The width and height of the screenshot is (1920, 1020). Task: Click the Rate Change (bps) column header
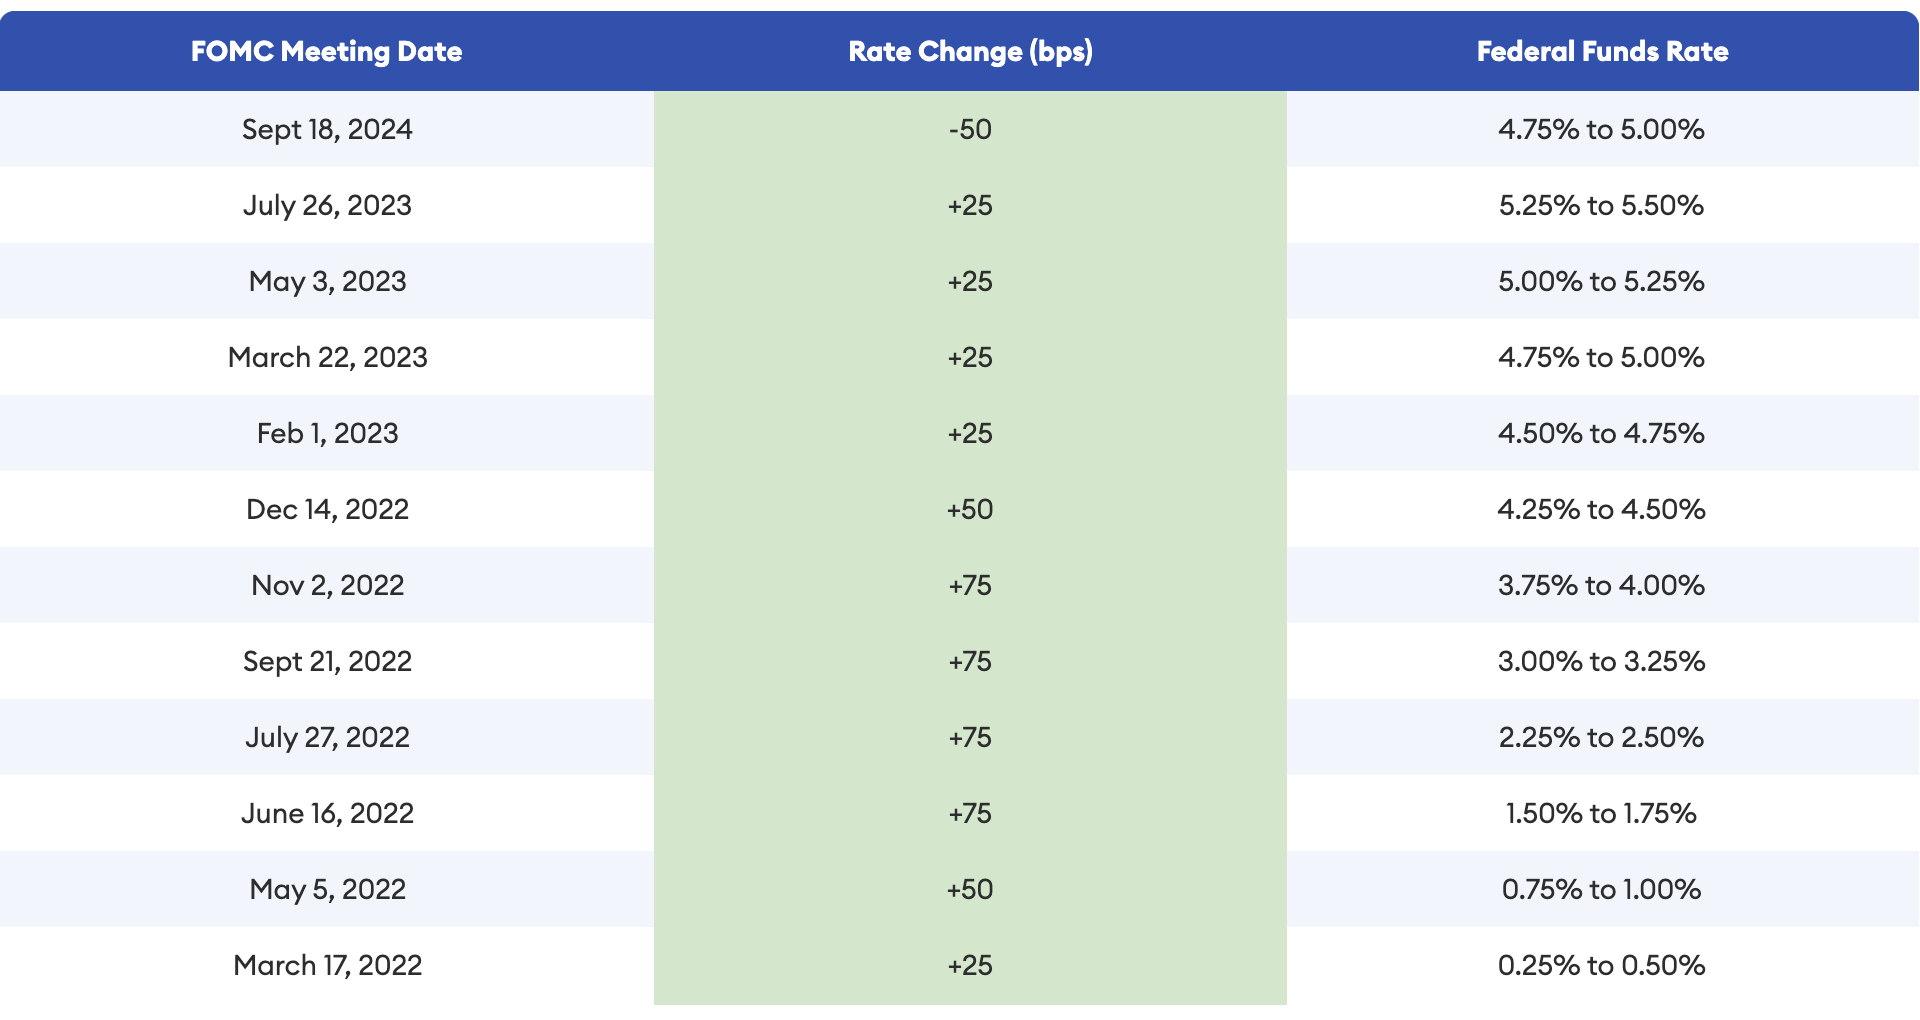(970, 51)
